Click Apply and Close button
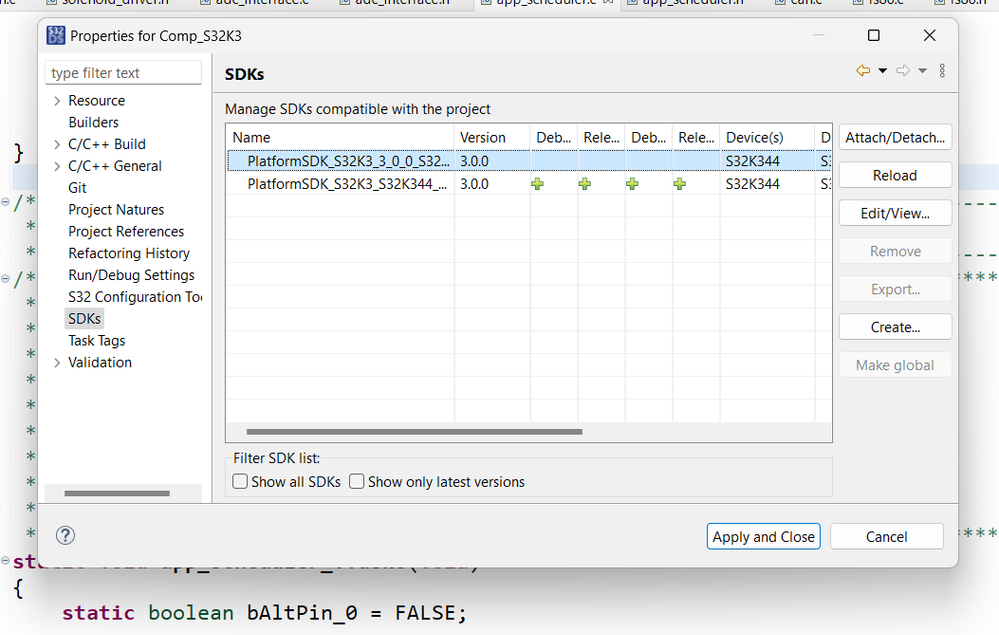This screenshot has height=635, width=999. [763, 536]
